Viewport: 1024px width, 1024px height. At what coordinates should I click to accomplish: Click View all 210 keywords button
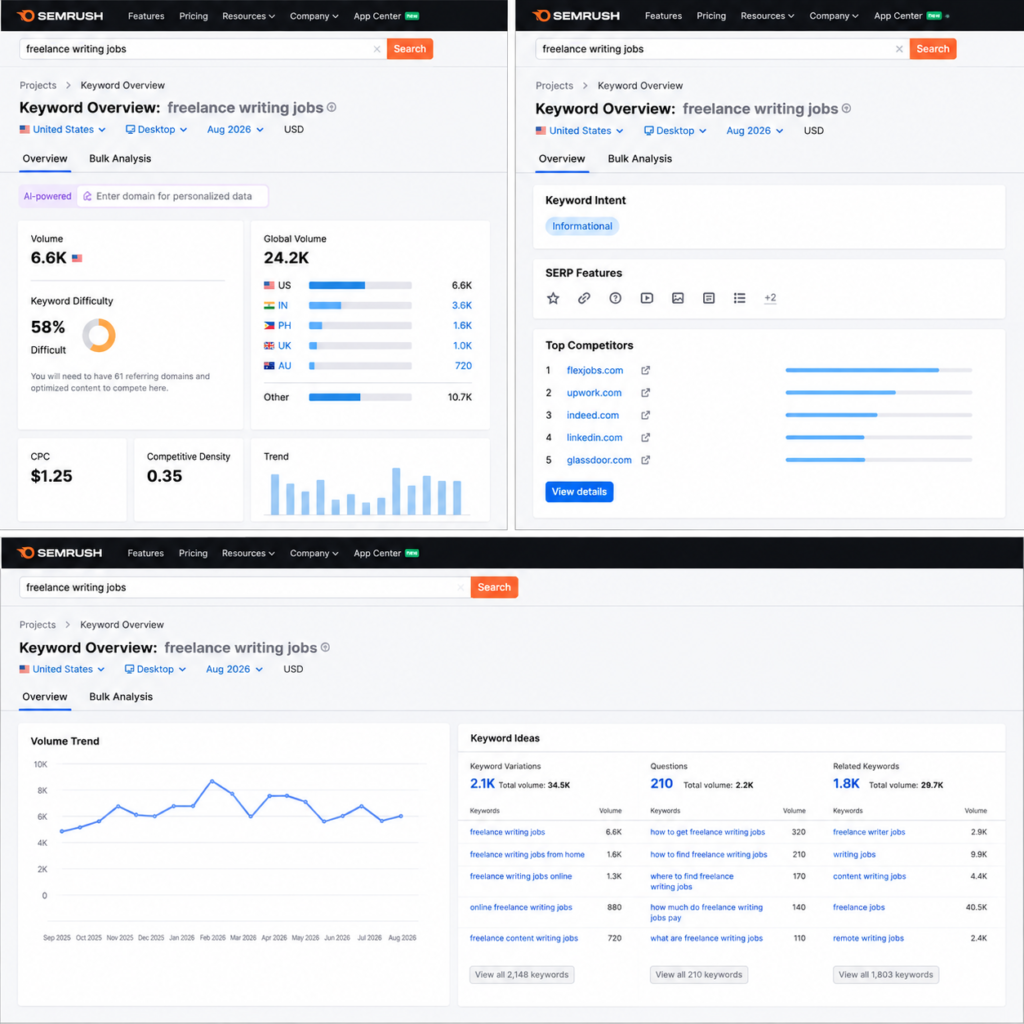coord(699,974)
